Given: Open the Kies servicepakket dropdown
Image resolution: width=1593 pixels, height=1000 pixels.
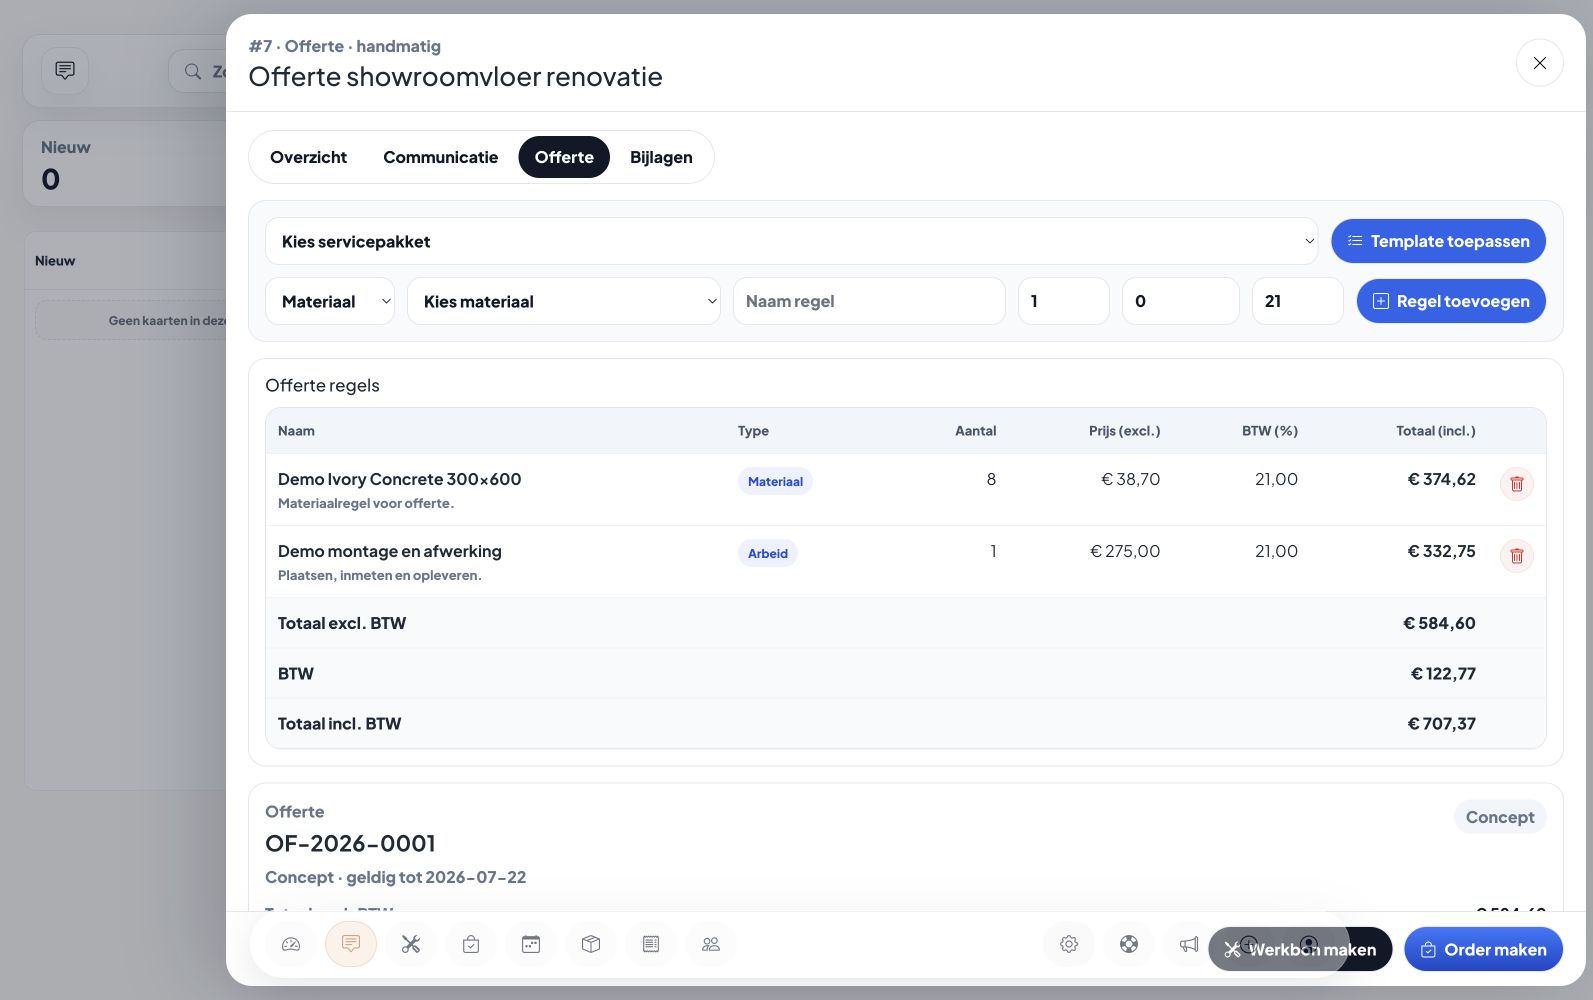Looking at the screenshot, I should pos(792,241).
